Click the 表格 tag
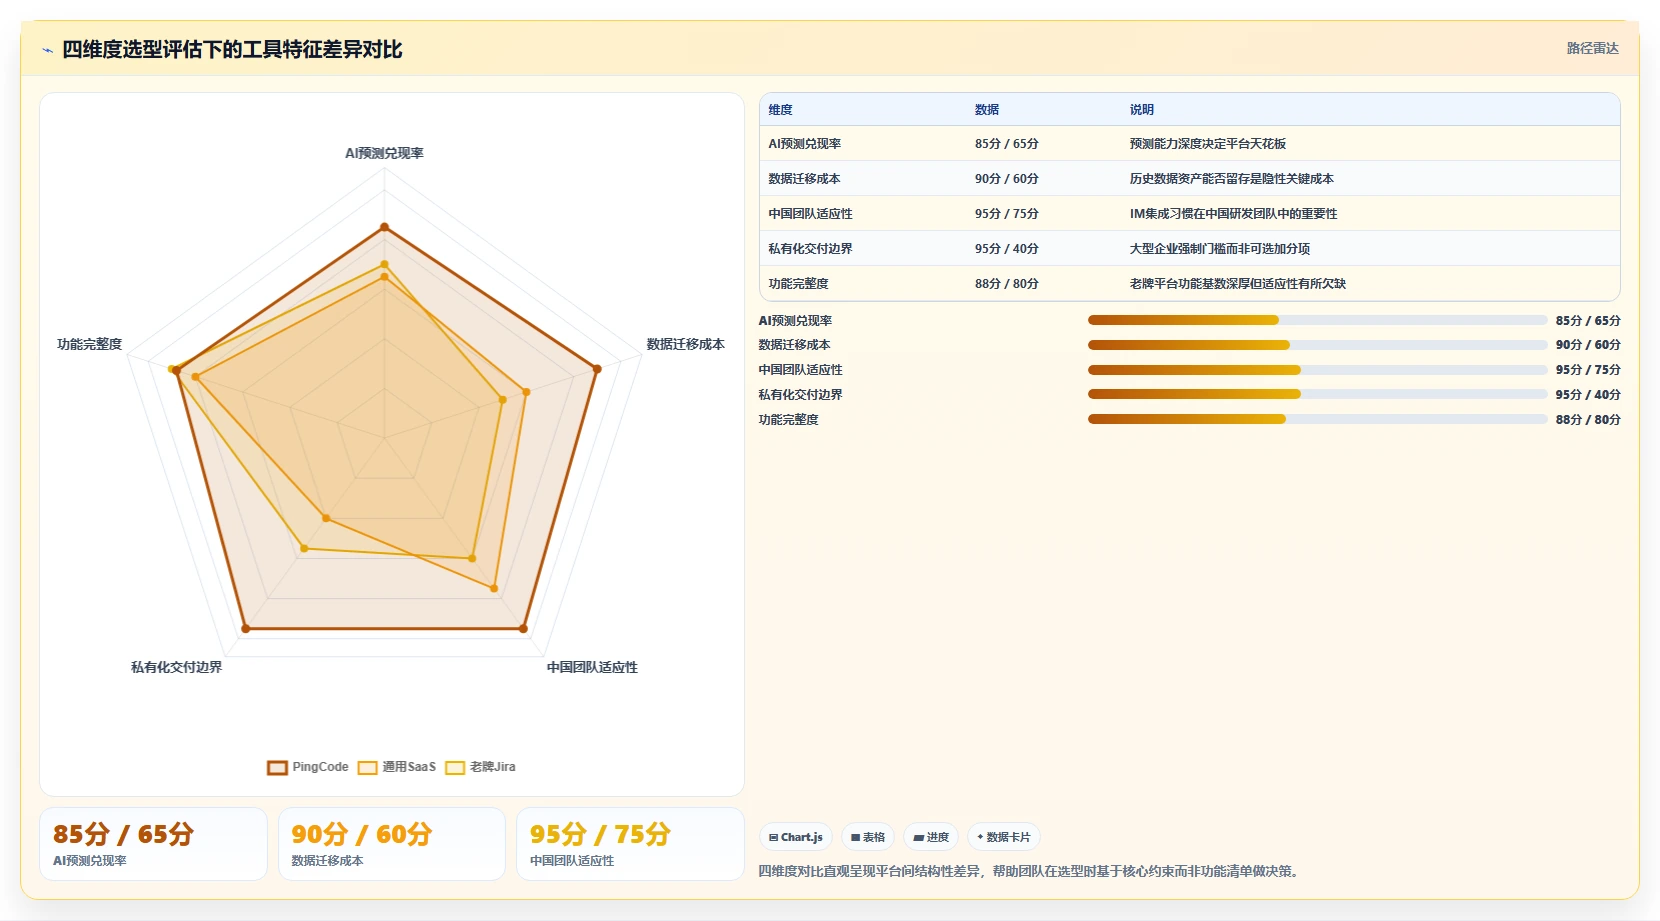This screenshot has width=1660, height=921. 868,837
